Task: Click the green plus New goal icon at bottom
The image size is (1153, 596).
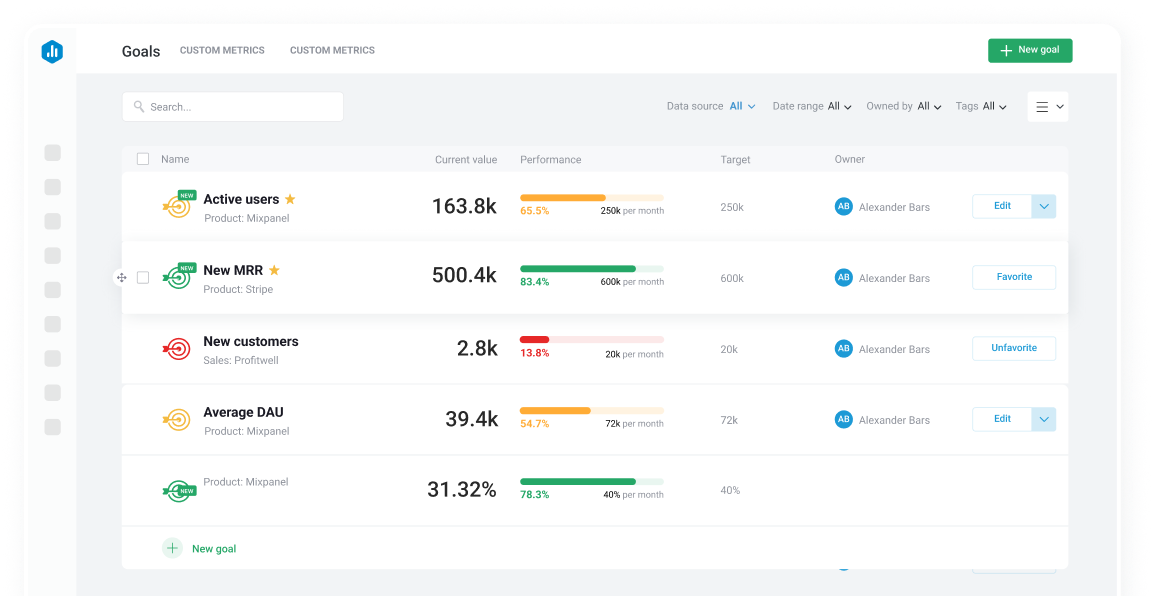Action: tap(172, 548)
